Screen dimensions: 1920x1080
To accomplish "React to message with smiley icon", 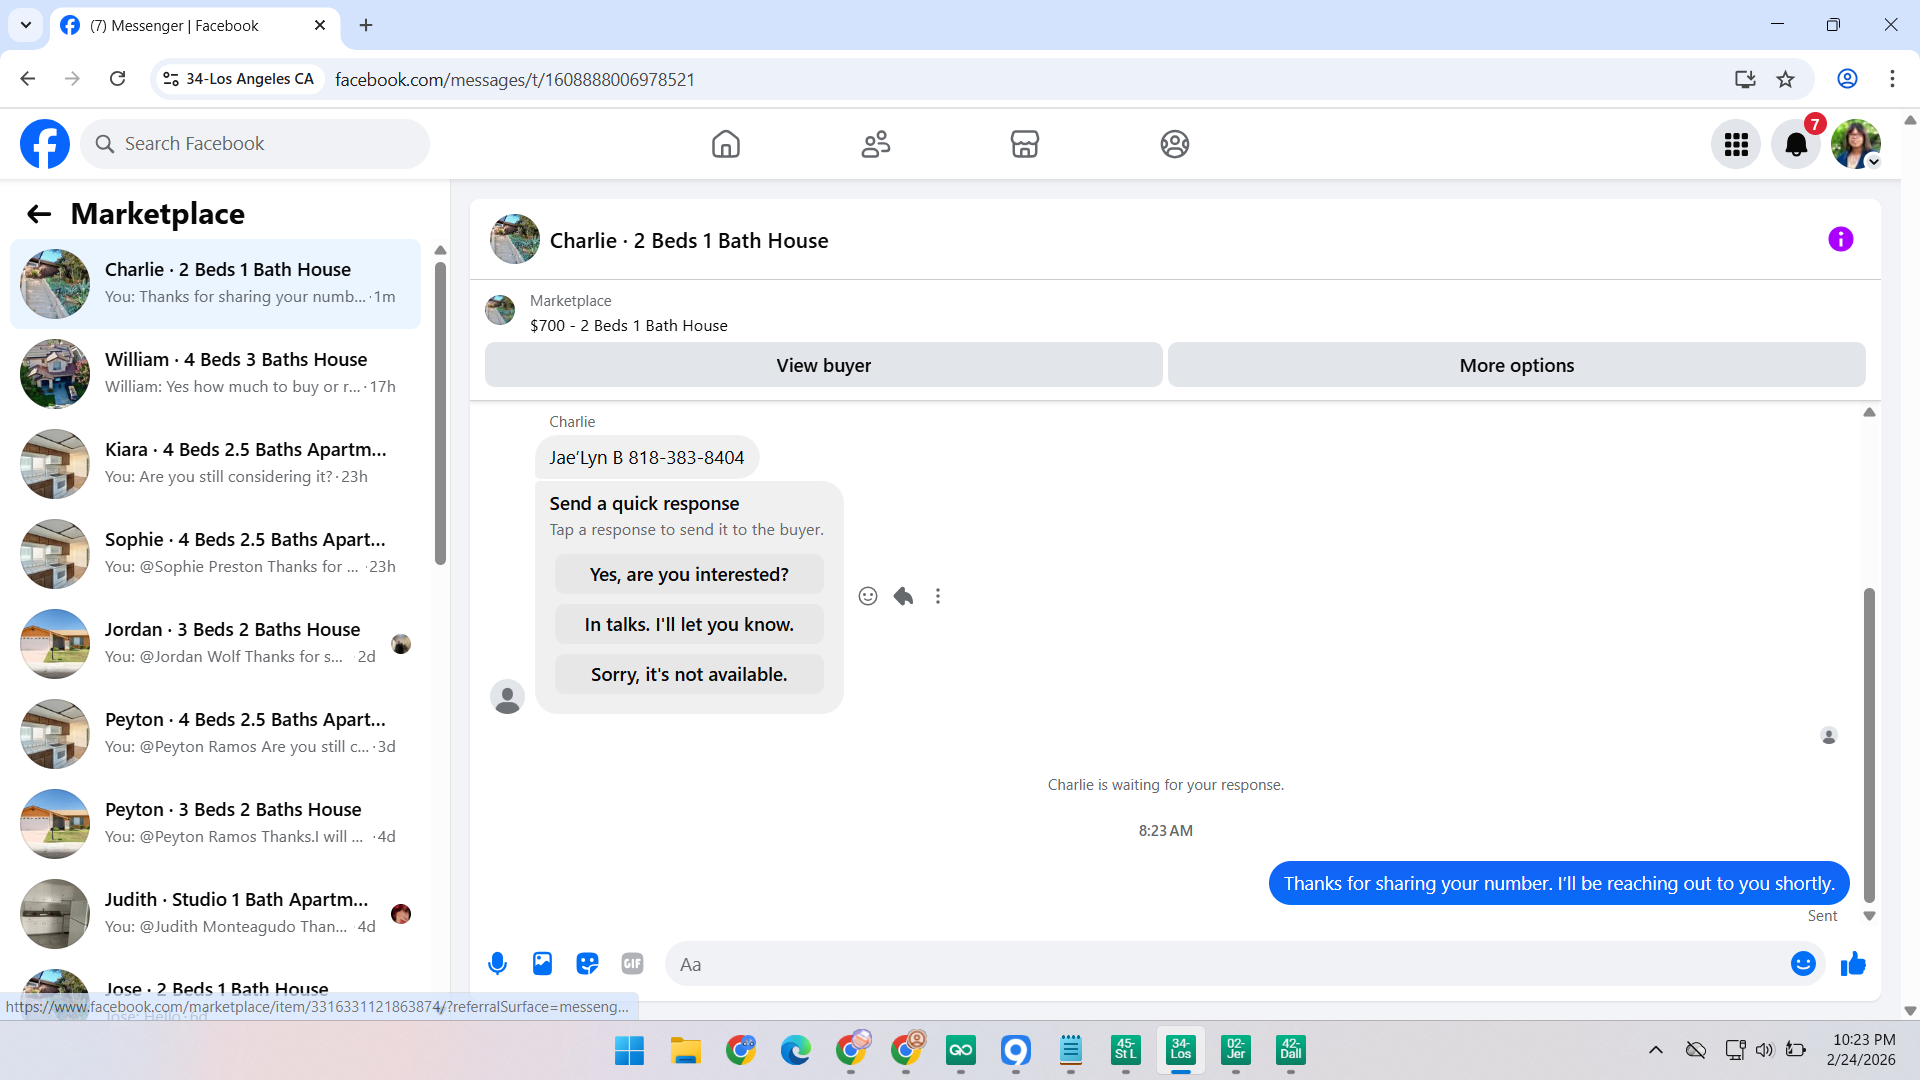I will (868, 597).
